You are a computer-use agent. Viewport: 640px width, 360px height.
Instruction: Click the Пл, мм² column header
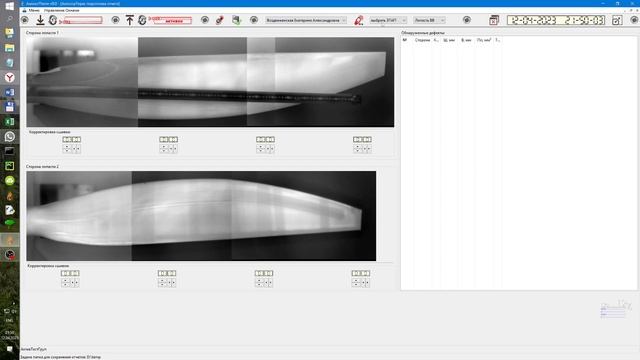pyautogui.click(x=484, y=40)
